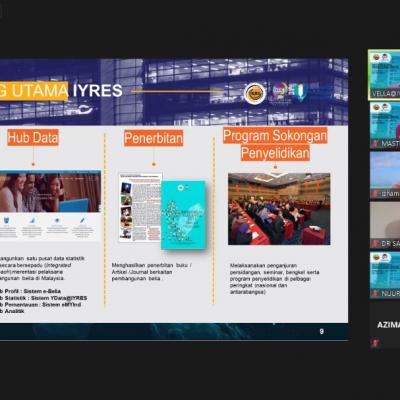
Task: Select the MAST participant video tile
Action: [x=385, y=125]
